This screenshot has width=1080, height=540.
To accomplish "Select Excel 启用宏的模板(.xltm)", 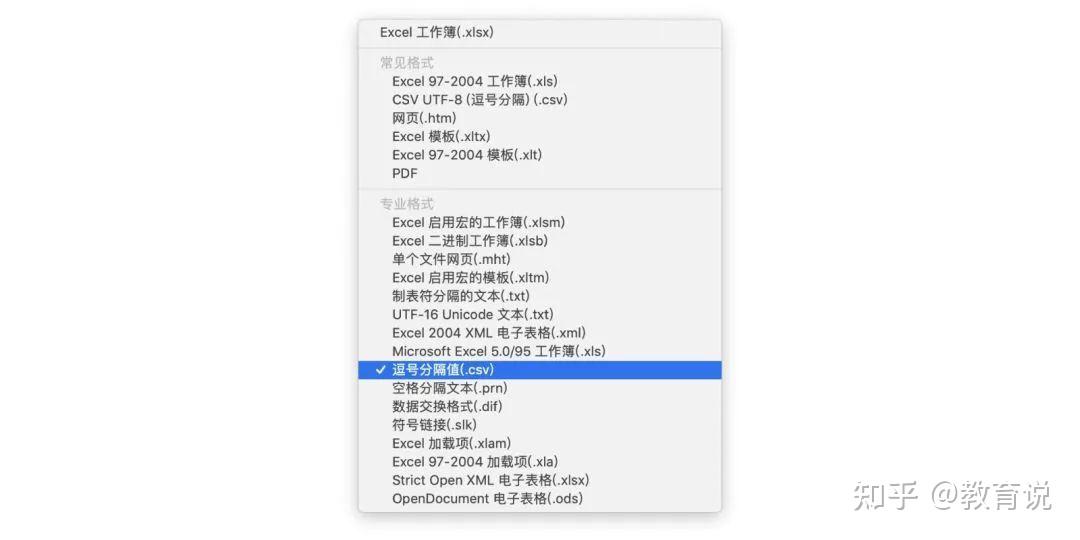I will point(539,278).
